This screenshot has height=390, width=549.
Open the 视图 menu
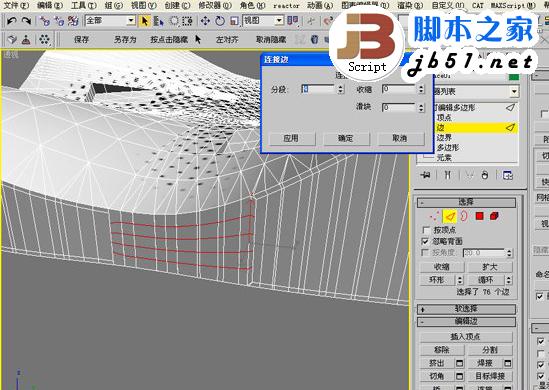point(144,6)
